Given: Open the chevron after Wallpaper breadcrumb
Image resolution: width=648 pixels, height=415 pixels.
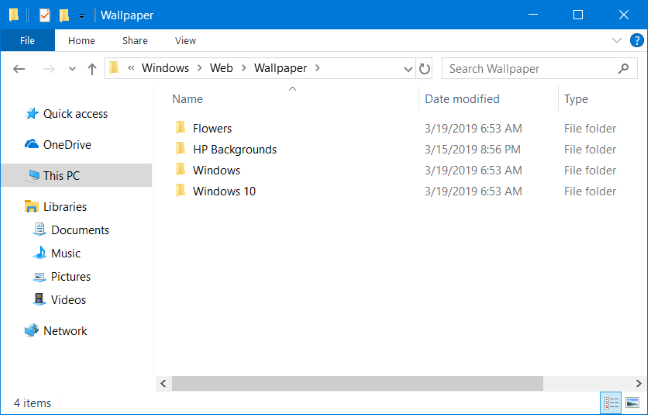Looking at the screenshot, I should (317, 68).
